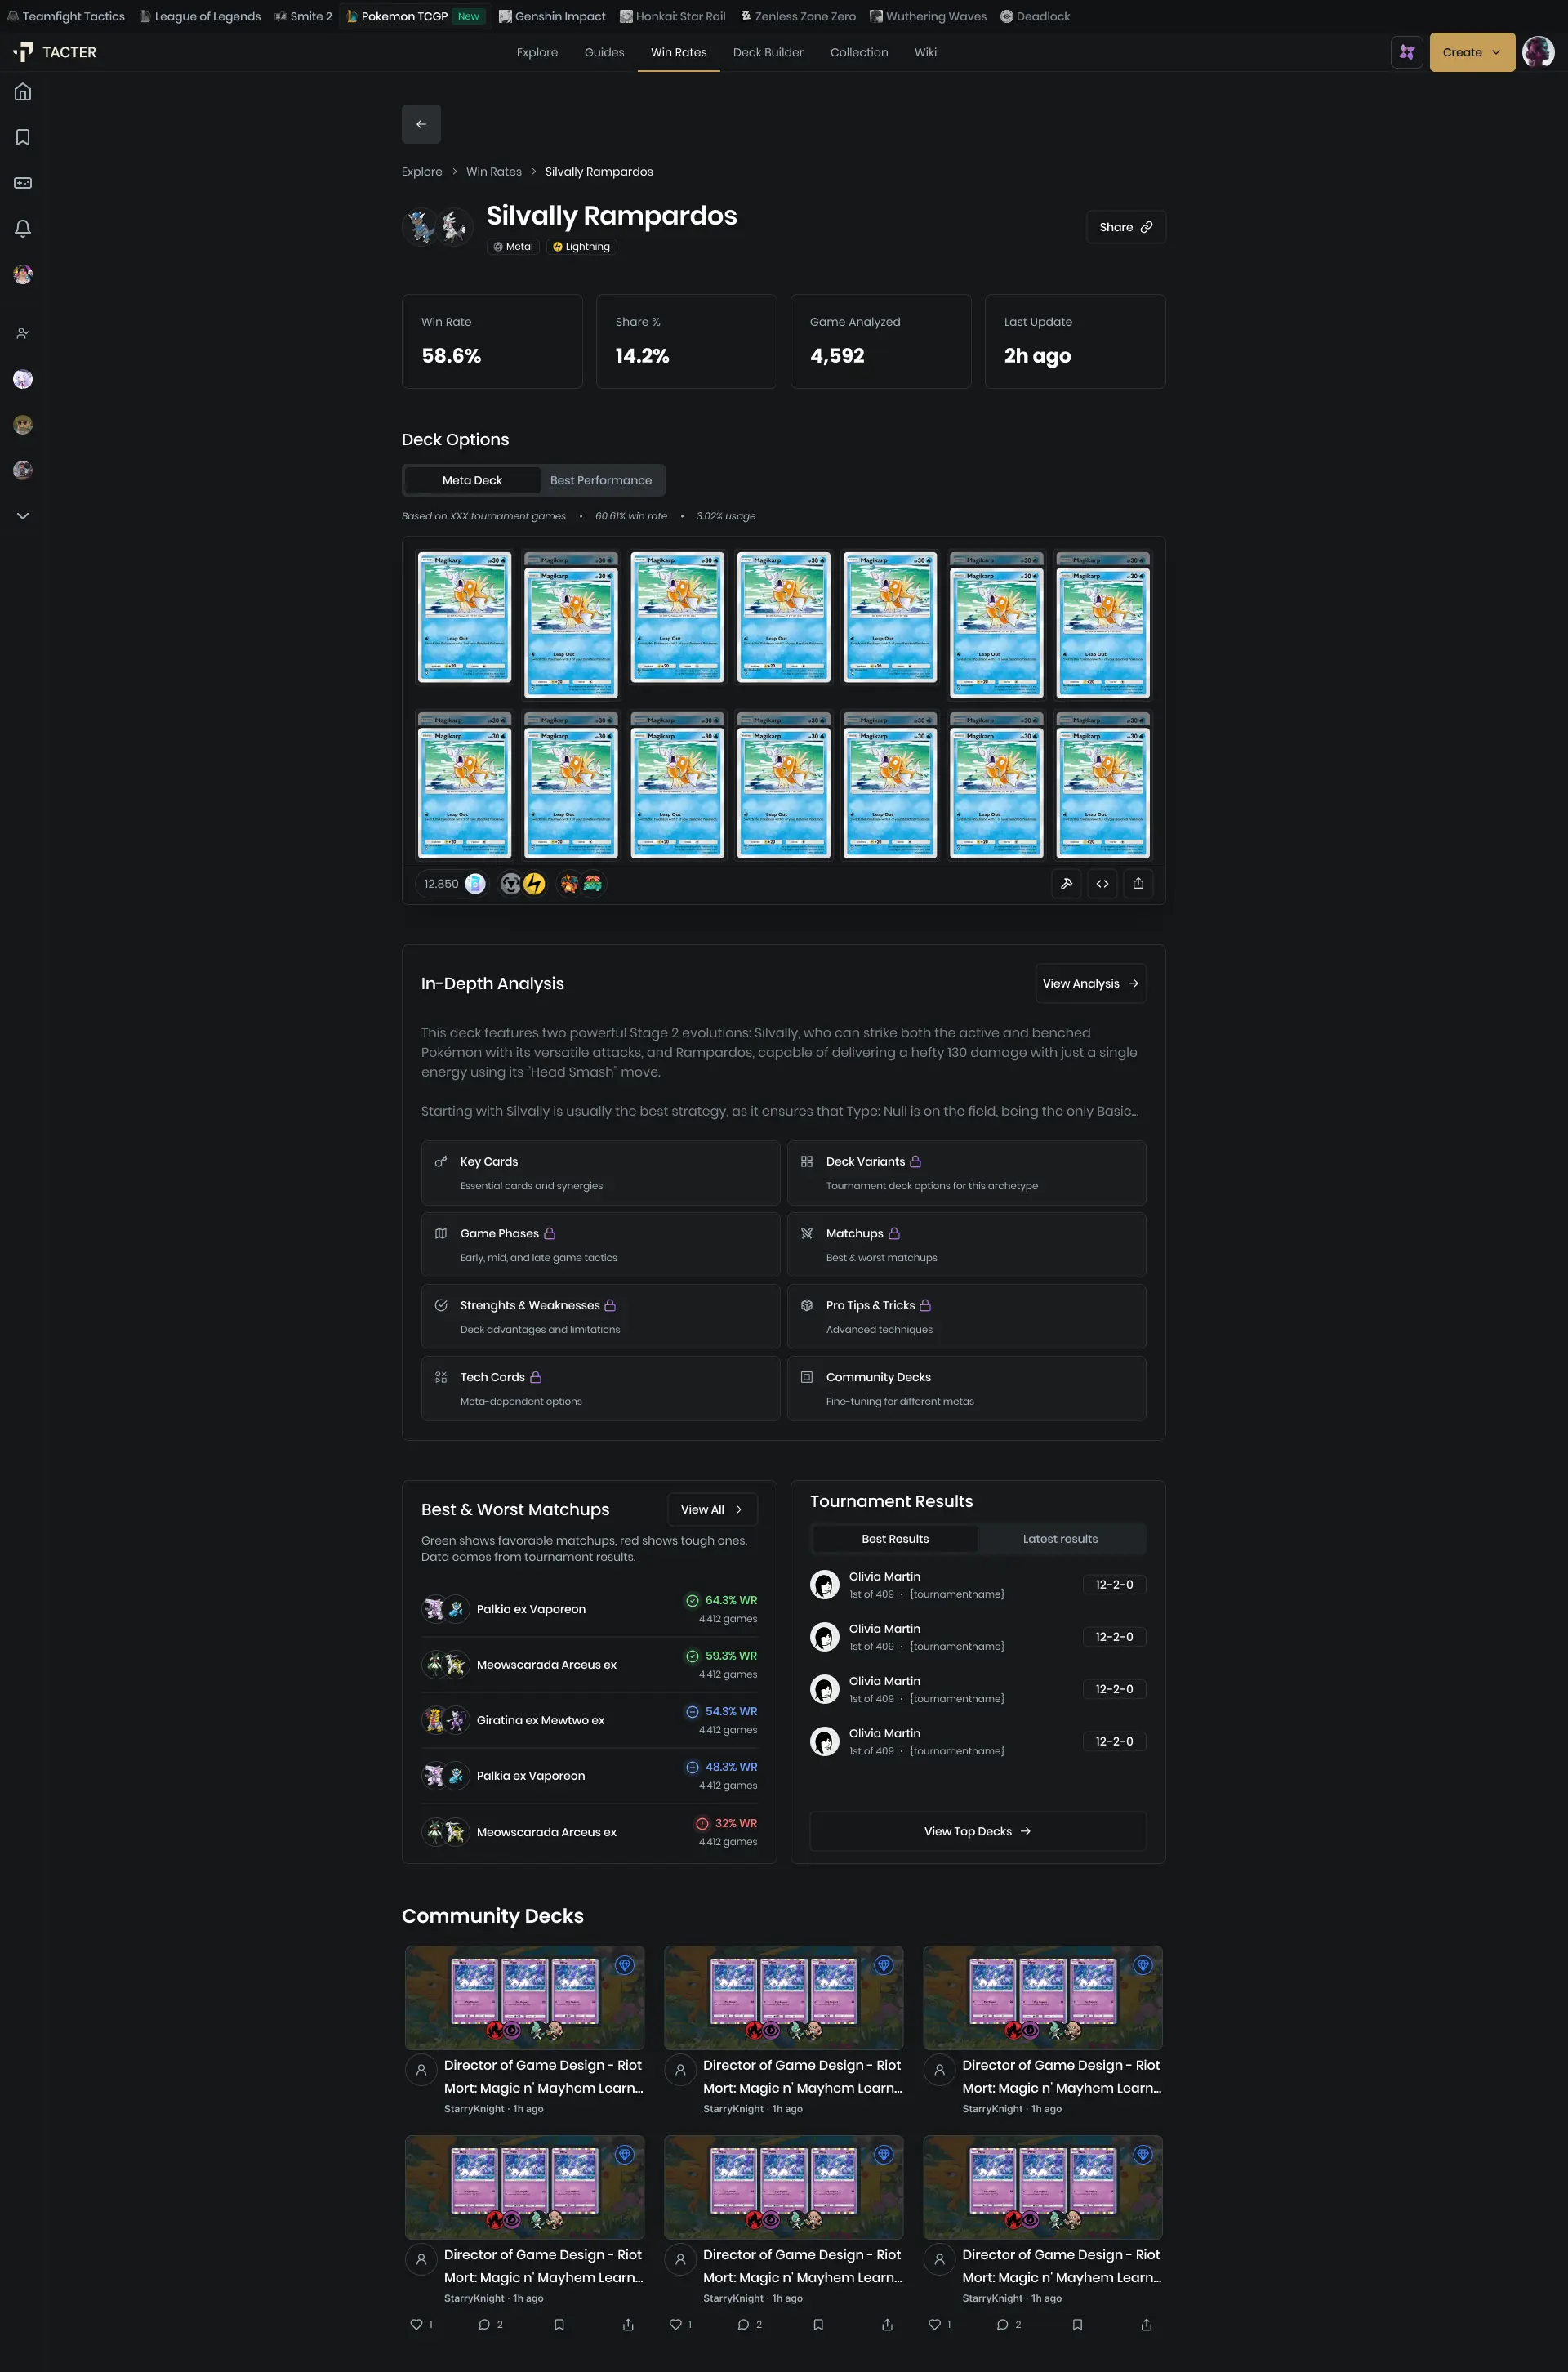The width and height of the screenshot is (1568, 2372).
Task: Click the View Top Decks button
Action: (x=977, y=1831)
